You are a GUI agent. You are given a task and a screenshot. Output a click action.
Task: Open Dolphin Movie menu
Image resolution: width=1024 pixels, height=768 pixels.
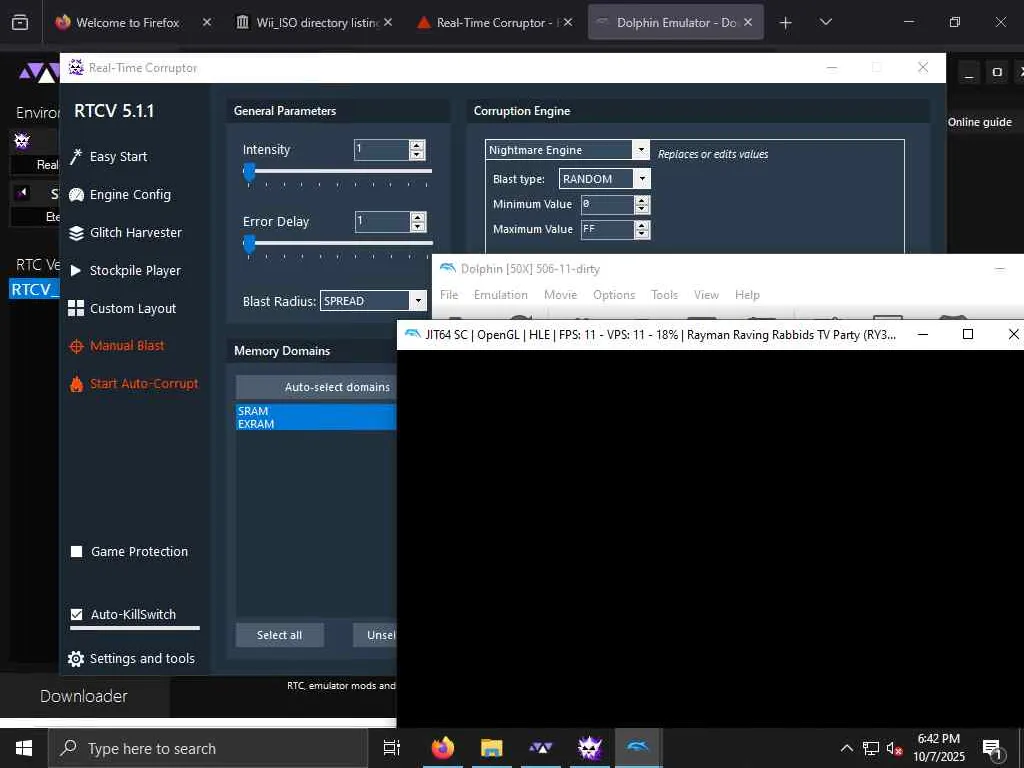coord(560,295)
